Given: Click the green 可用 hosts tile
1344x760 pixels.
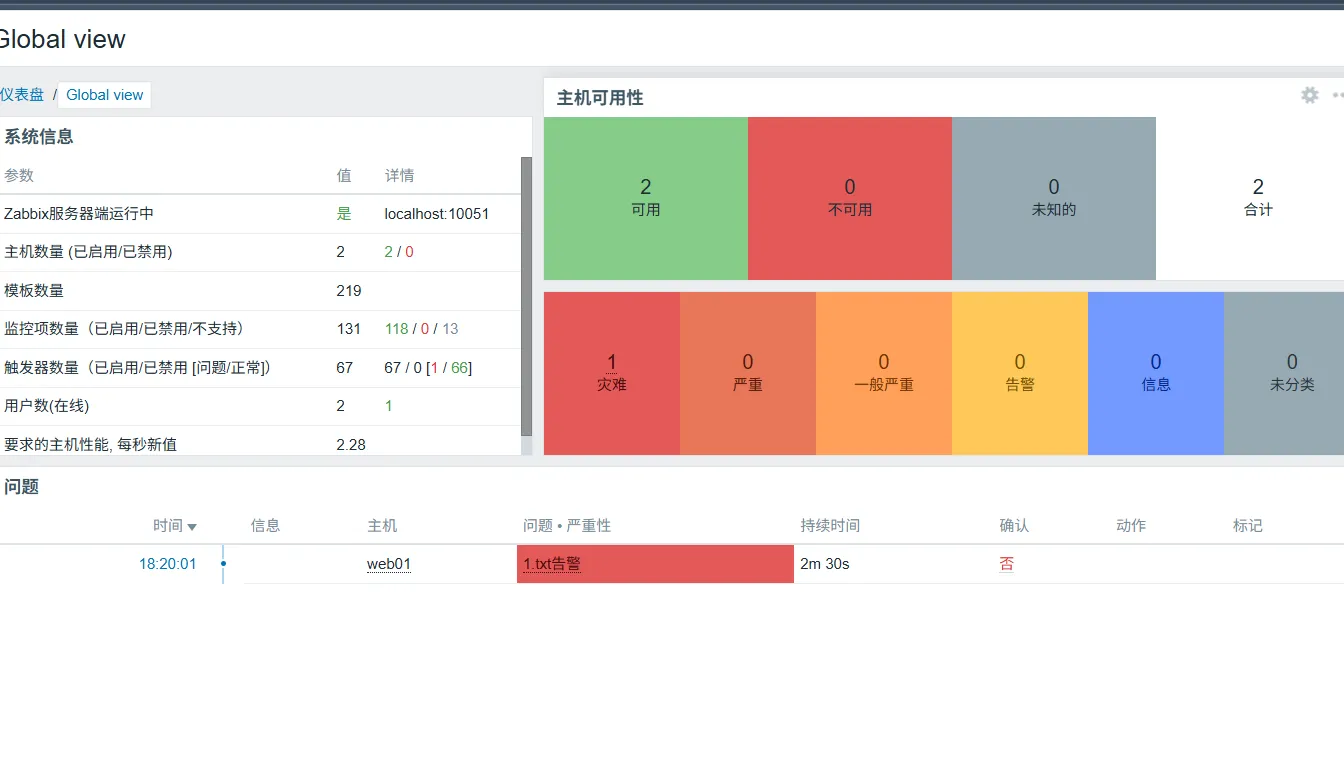Looking at the screenshot, I should (645, 198).
